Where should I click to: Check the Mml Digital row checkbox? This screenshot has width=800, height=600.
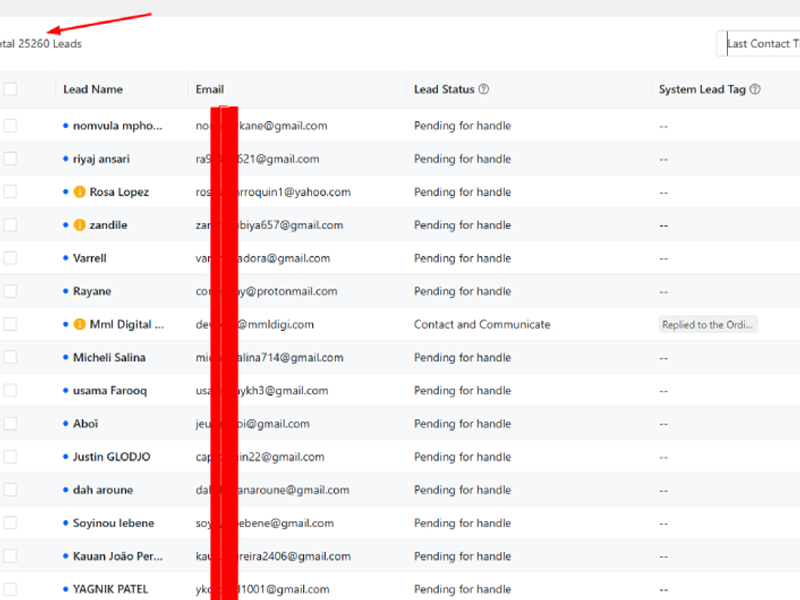click(10, 324)
